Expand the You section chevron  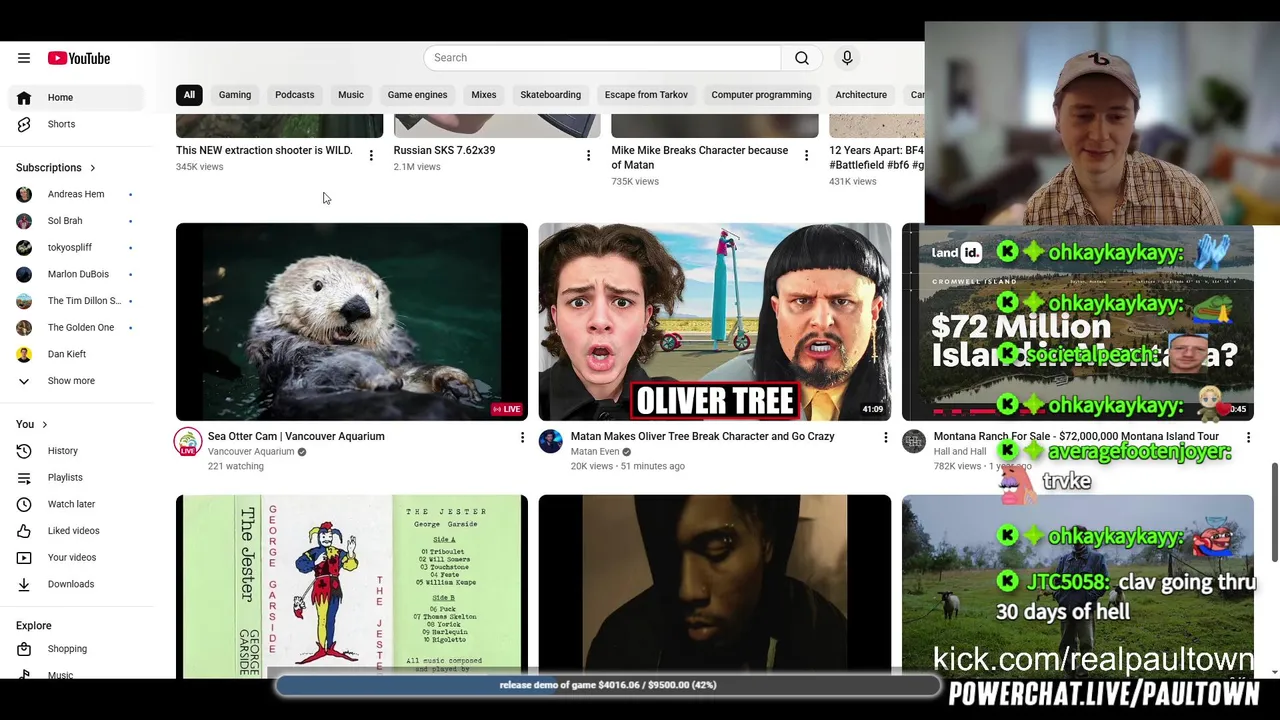click(44, 425)
